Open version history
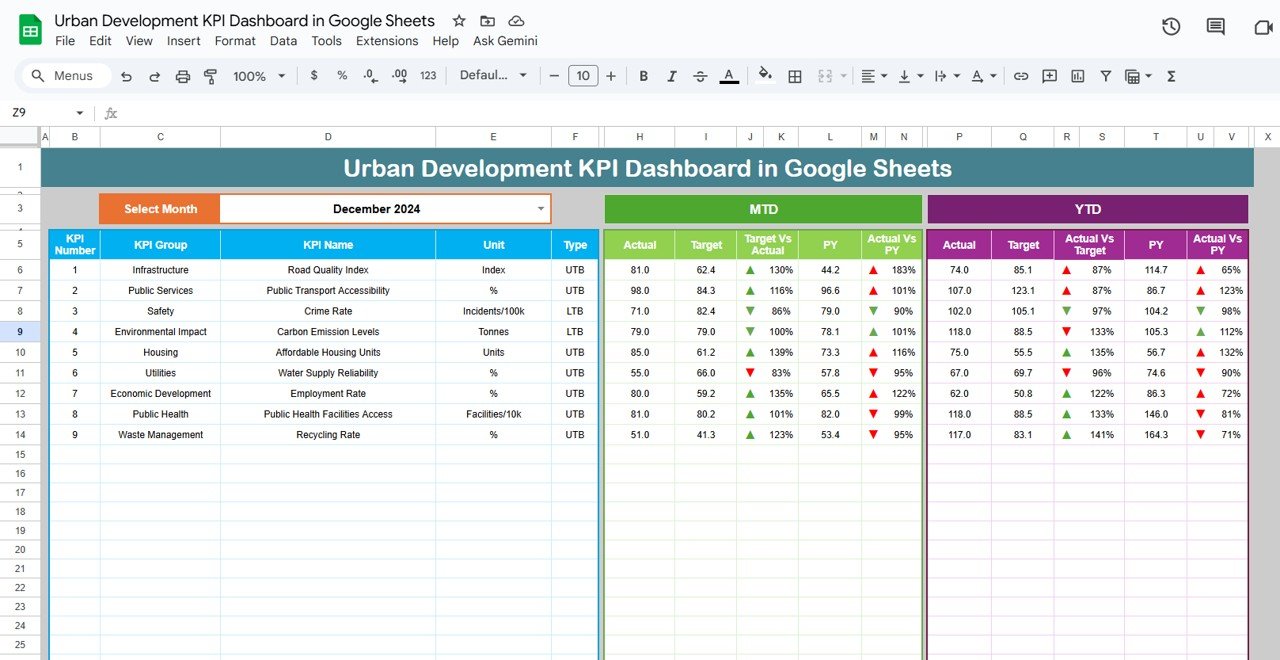This screenshot has height=660, width=1280. (x=1171, y=26)
